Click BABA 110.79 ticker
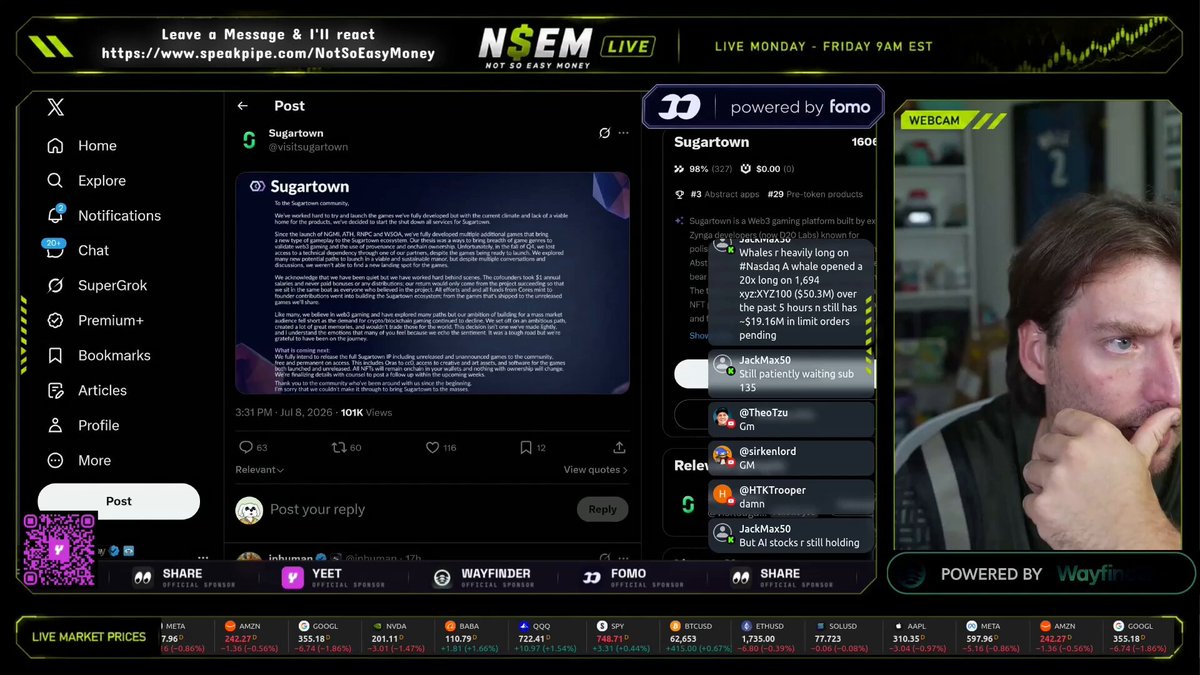The width and height of the screenshot is (1200, 675). pos(470,637)
